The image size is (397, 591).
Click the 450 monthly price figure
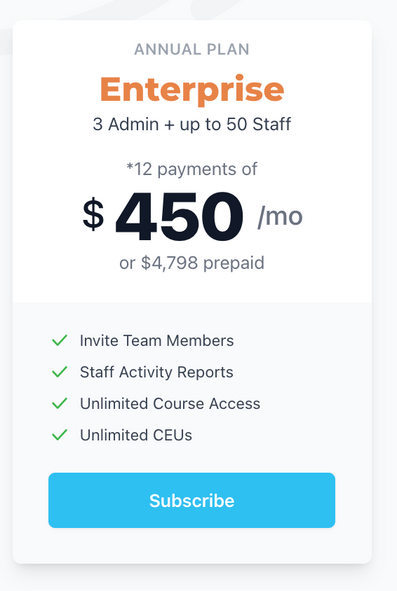[x=179, y=216]
